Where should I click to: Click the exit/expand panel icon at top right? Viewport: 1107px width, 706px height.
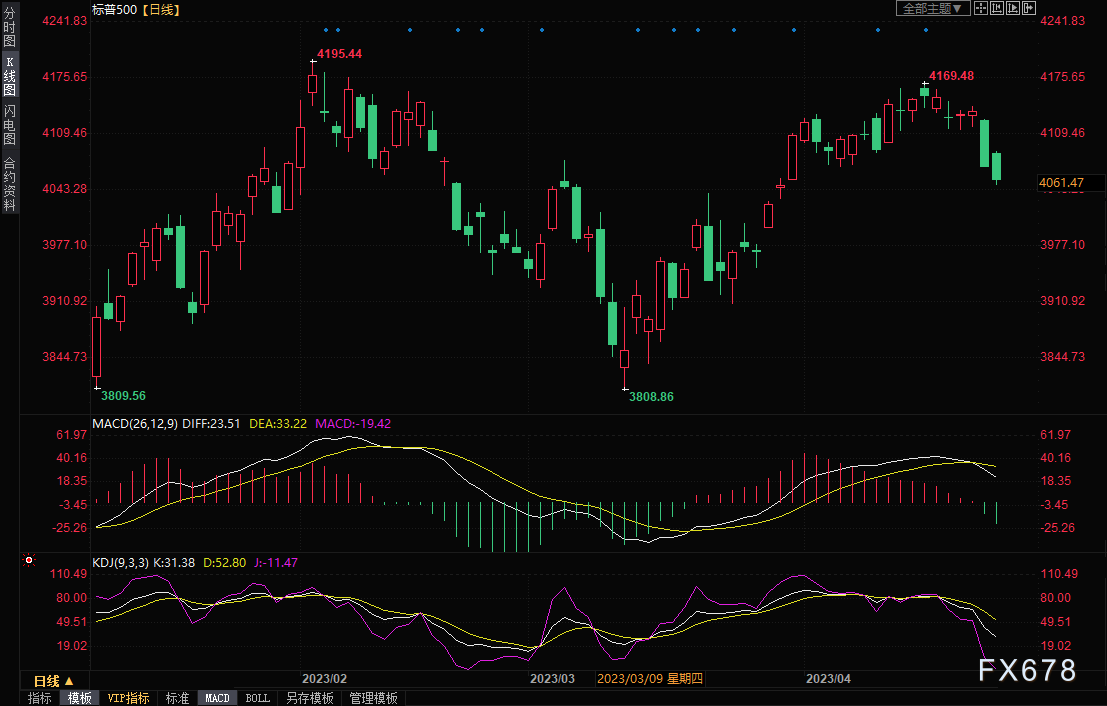point(1030,8)
